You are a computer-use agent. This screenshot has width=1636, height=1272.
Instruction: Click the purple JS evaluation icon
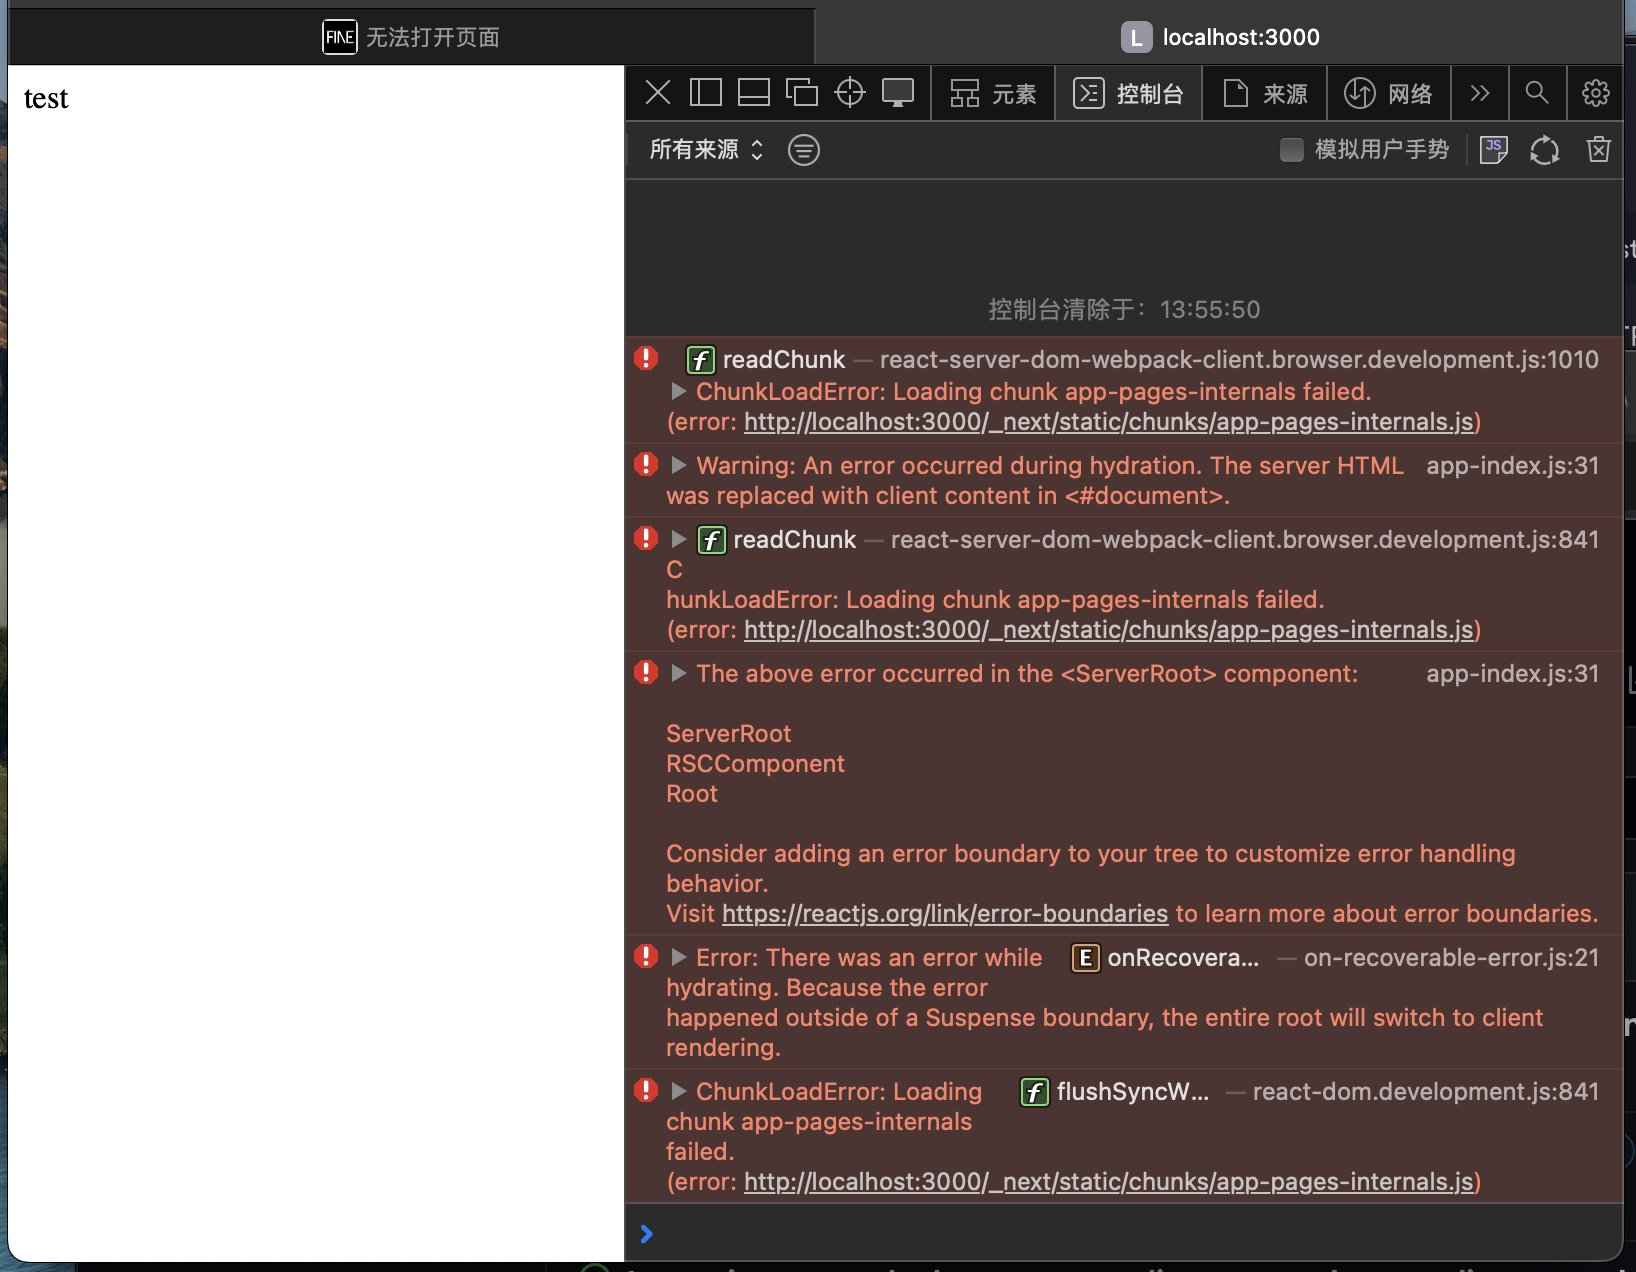tap(1493, 149)
